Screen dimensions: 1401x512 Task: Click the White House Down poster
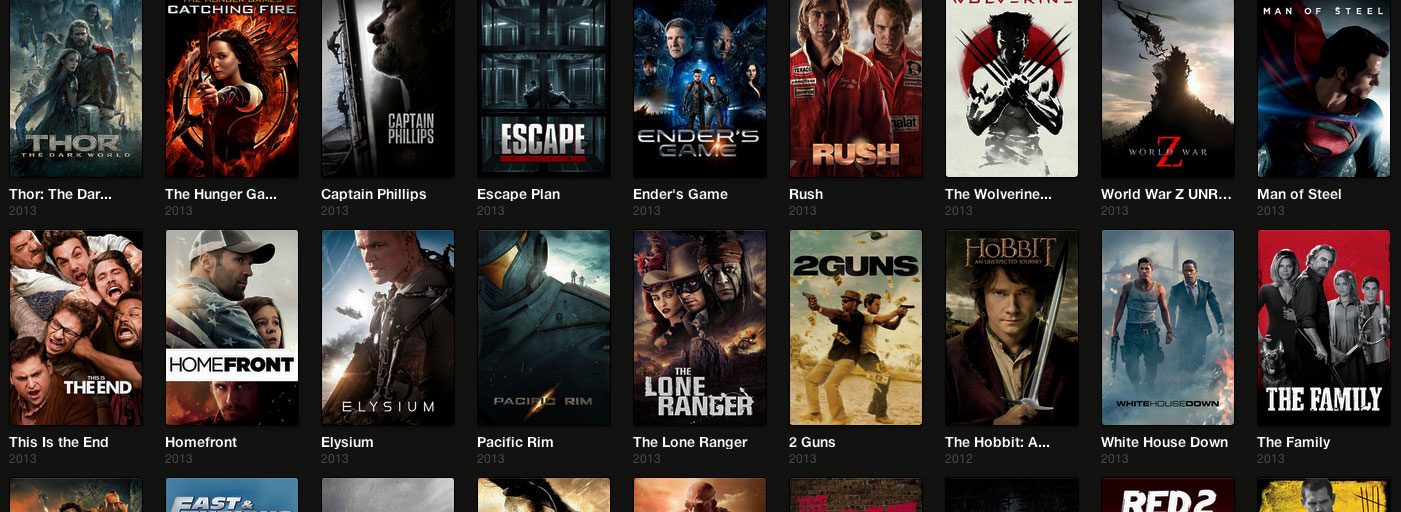pyautogui.click(x=1168, y=328)
